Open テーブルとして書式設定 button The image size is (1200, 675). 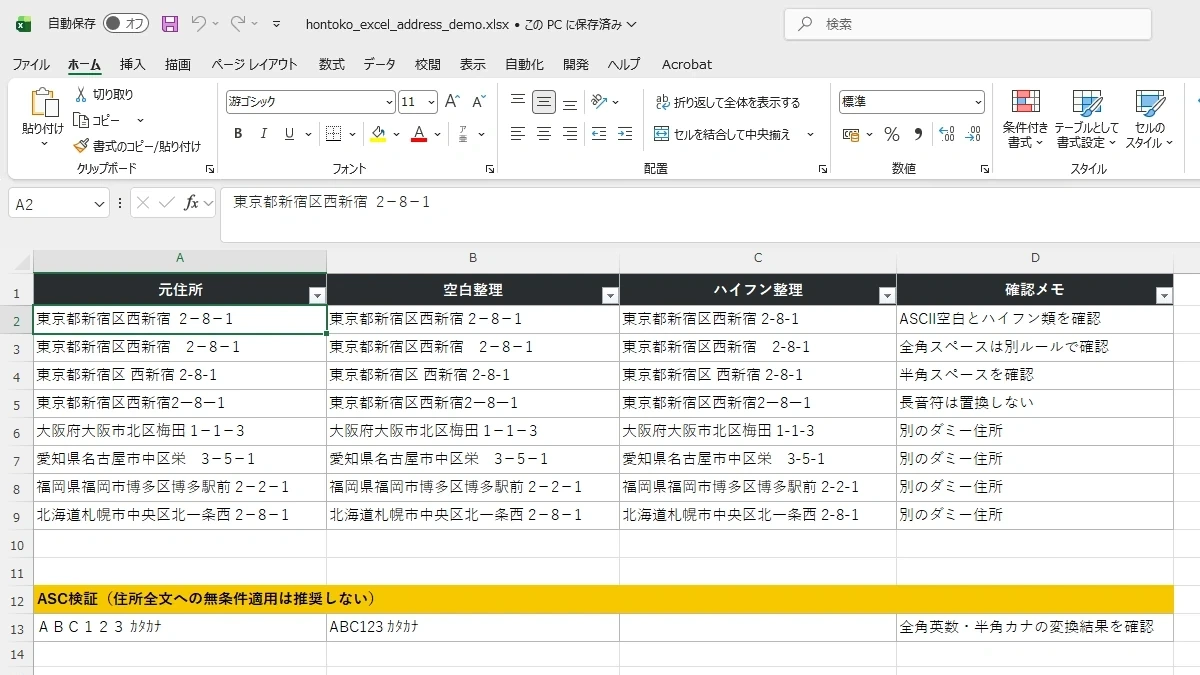tap(1087, 120)
